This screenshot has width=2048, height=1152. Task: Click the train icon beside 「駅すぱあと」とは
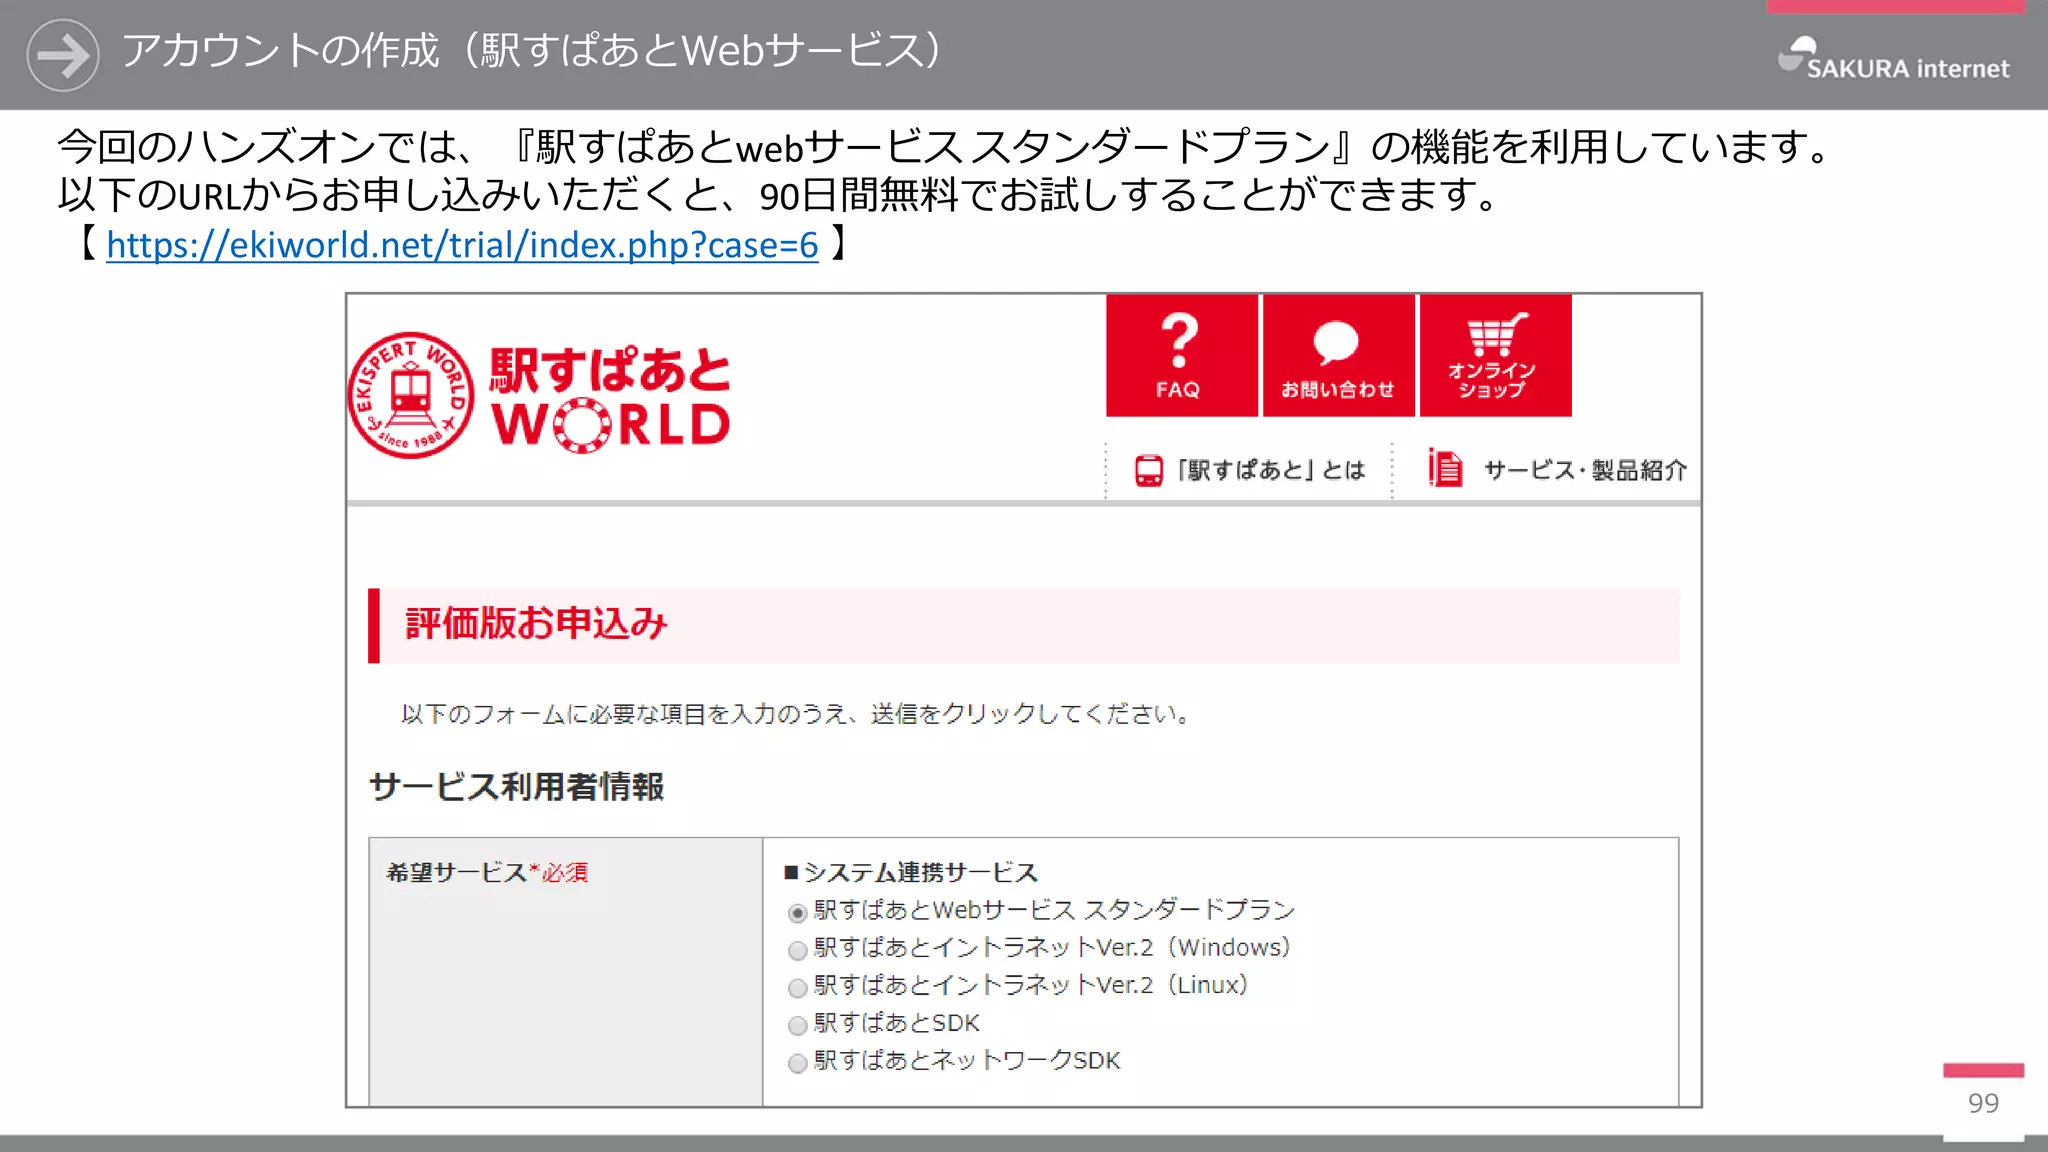click(1149, 470)
